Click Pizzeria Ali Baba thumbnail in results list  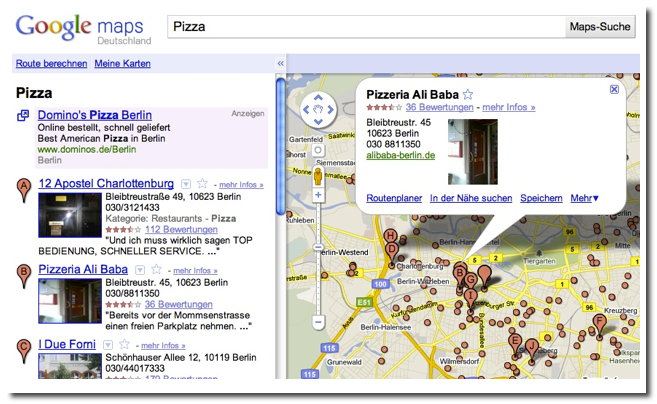coord(70,301)
